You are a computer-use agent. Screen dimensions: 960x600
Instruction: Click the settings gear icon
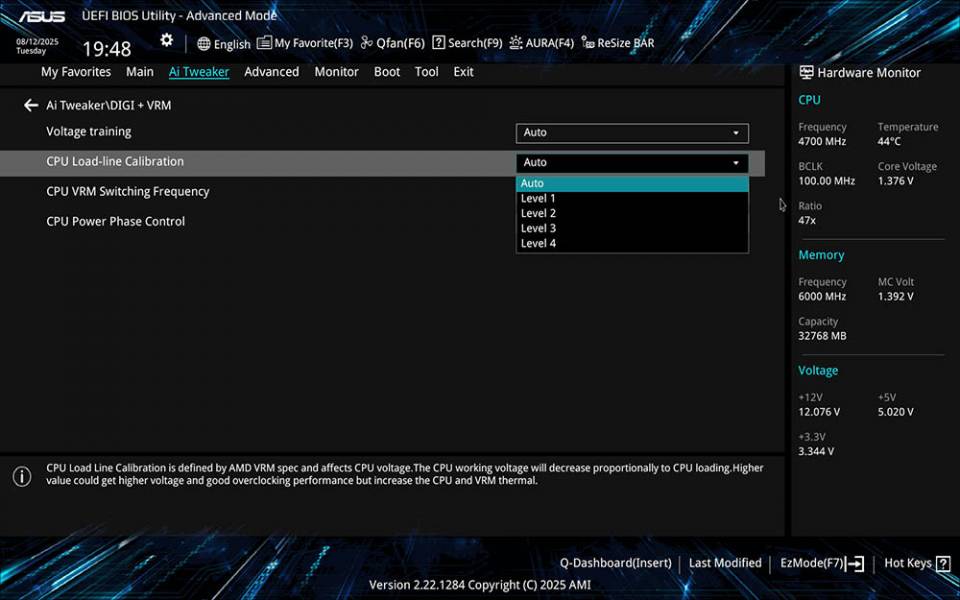(x=166, y=39)
